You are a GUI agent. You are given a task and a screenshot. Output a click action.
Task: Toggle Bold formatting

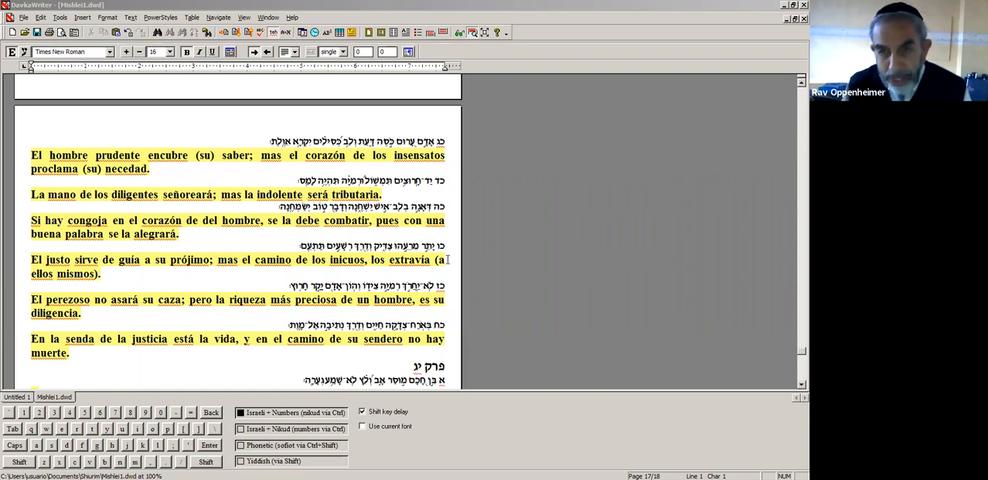187,52
